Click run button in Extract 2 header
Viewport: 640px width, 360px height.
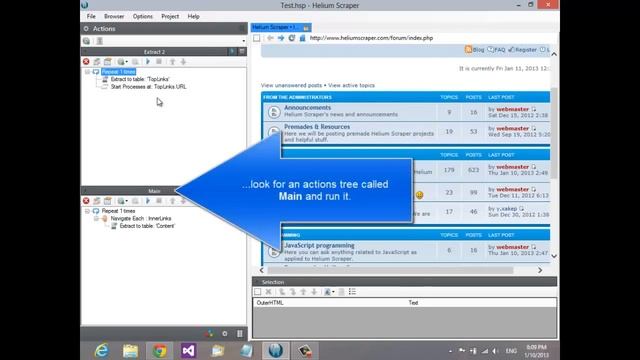pyautogui.click(x=232, y=51)
